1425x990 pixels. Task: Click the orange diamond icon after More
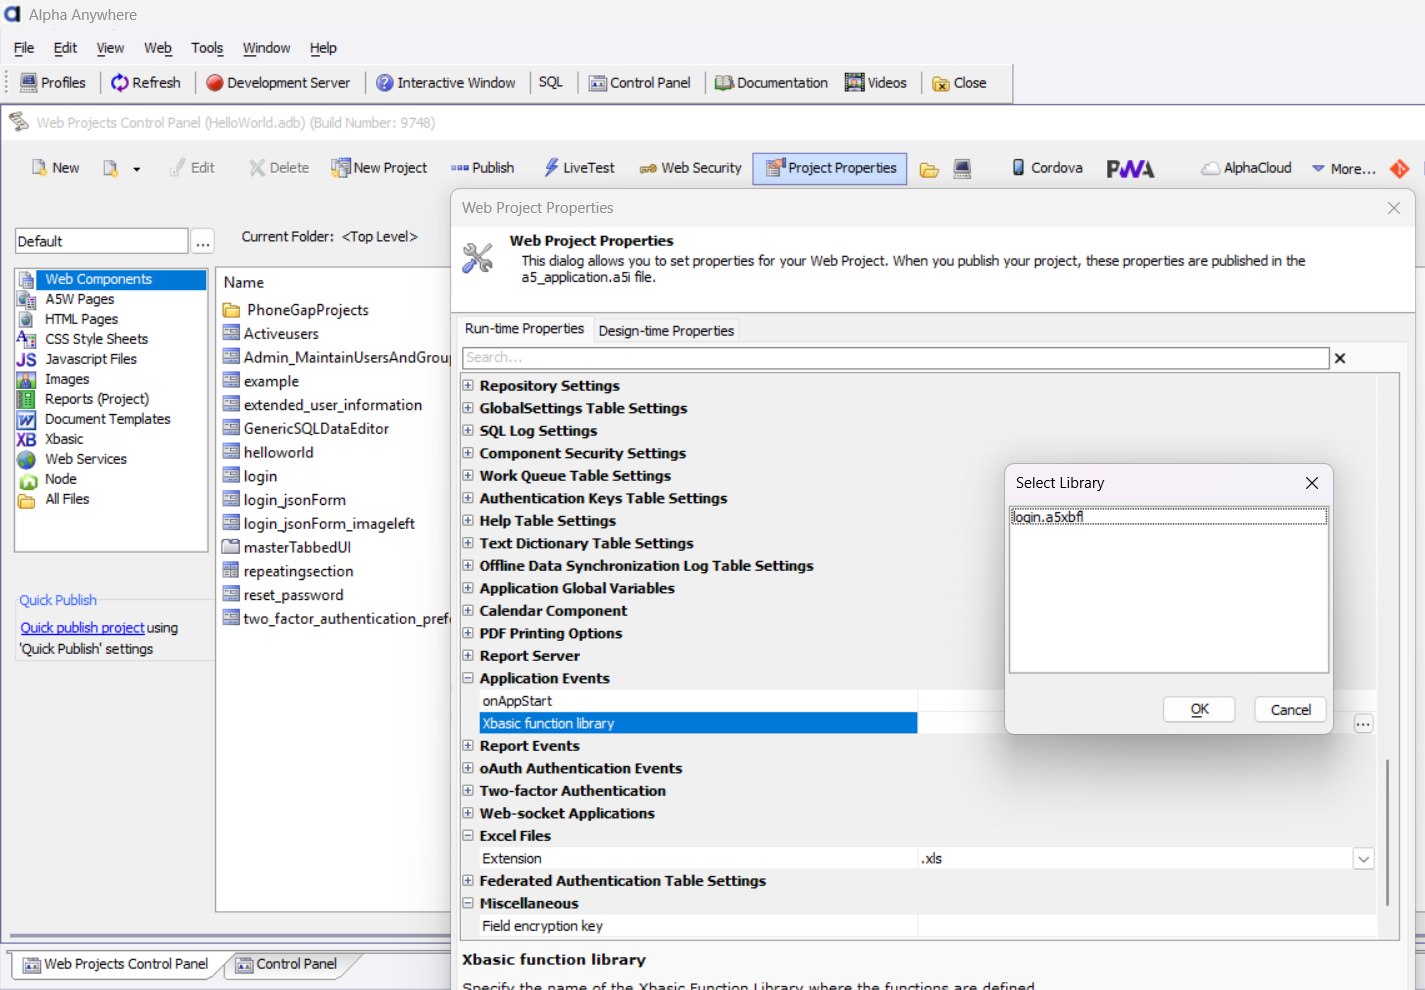[1400, 169]
